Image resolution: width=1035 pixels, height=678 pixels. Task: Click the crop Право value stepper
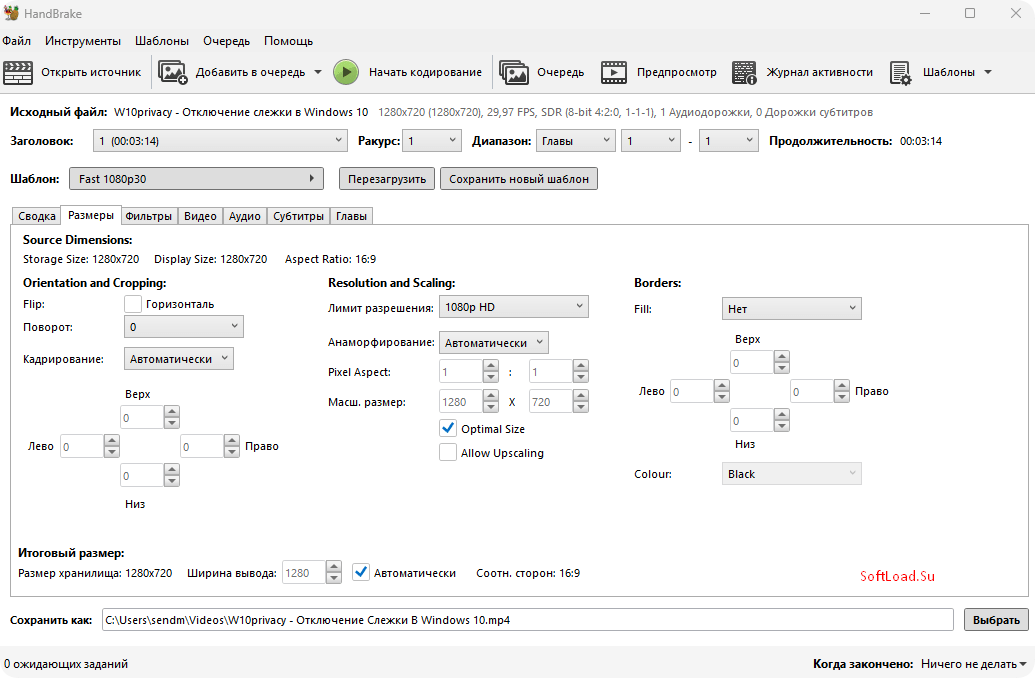pyautogui.click(x=210, y=446)
